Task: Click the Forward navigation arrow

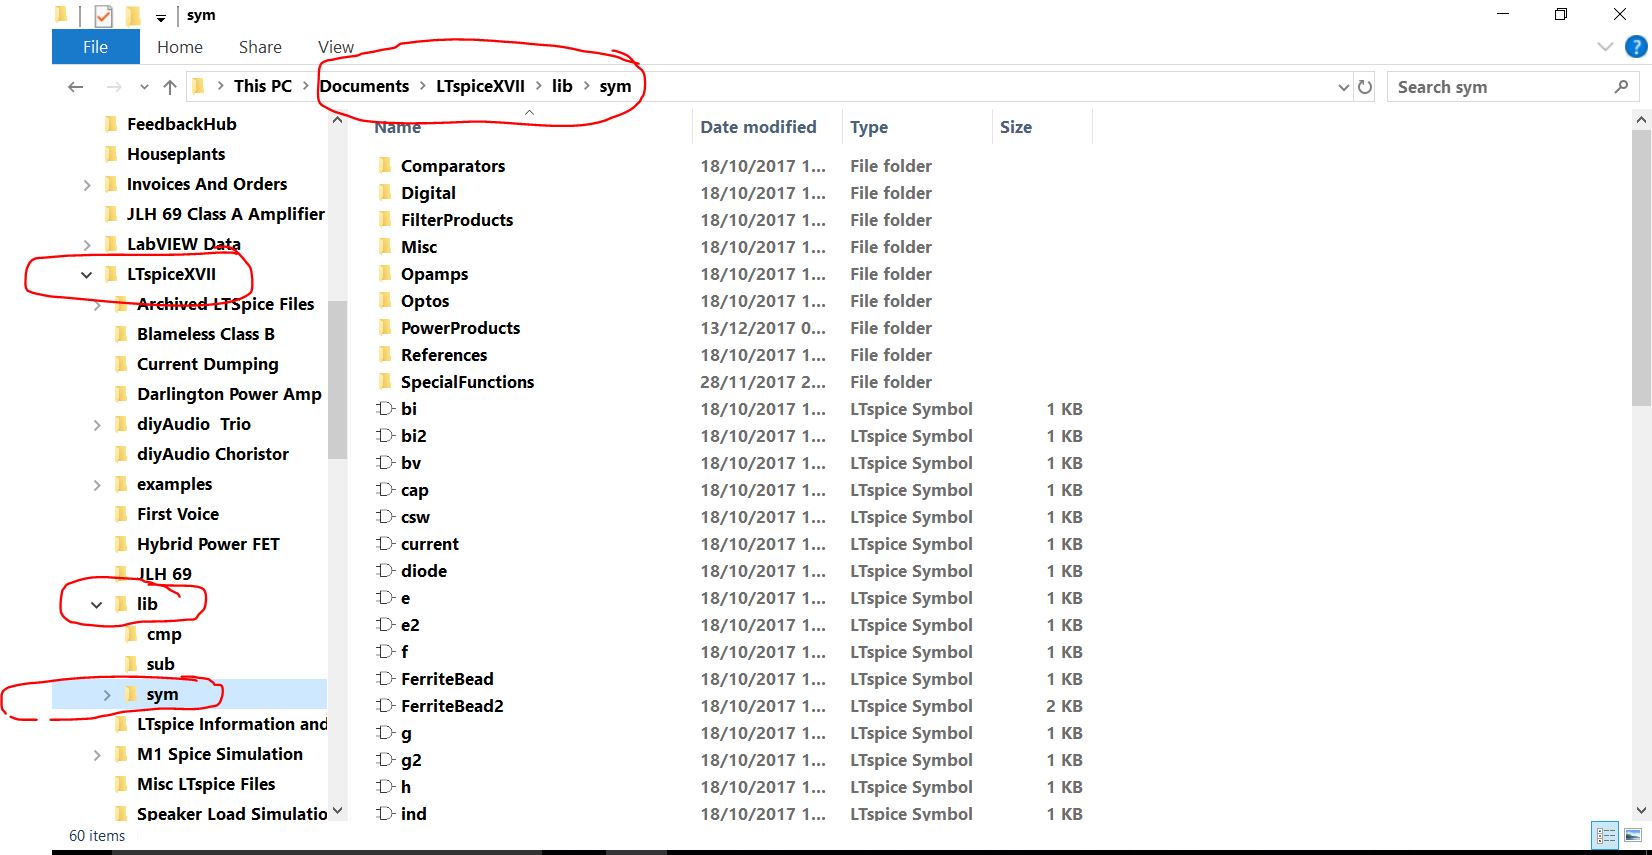Action: click(114, 87)
